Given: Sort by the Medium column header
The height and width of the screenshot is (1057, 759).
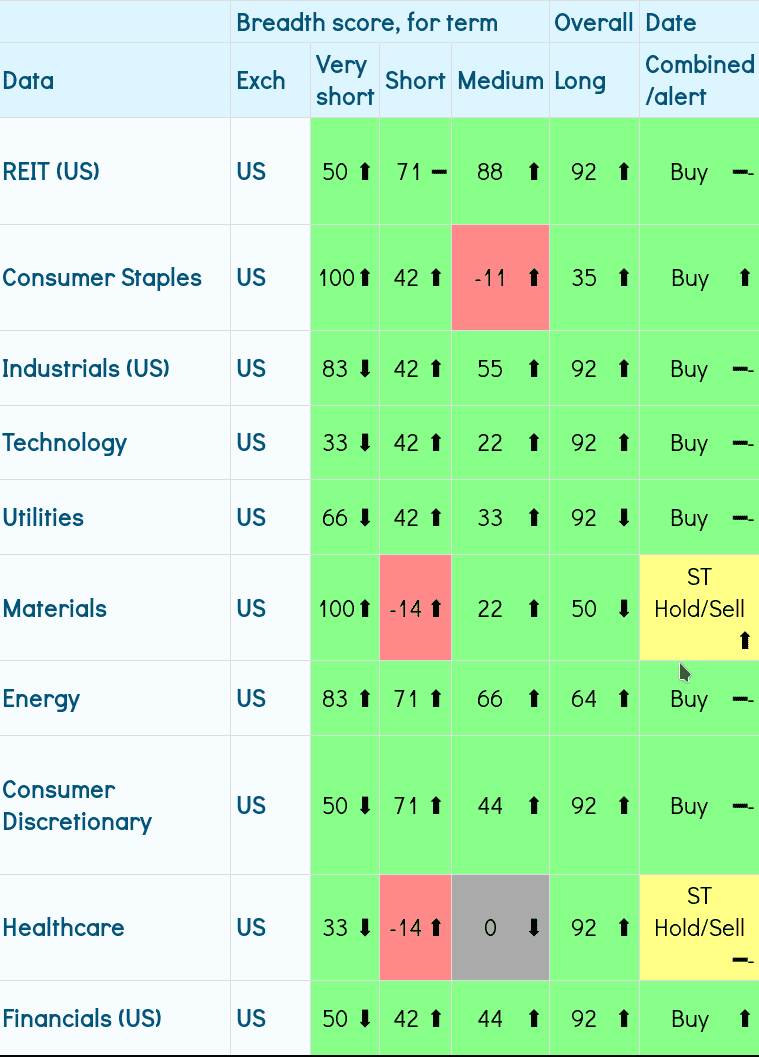Looking at the screenshot, I should 500,81.
